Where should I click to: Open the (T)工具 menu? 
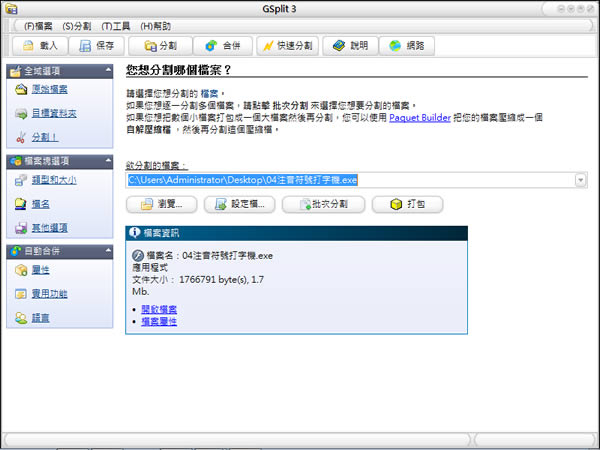[x=116, y=26]
